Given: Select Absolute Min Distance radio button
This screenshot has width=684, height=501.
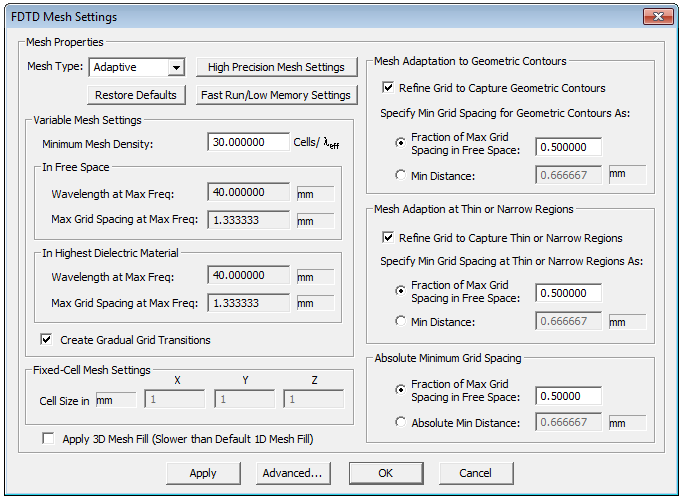Looking at the screenshot, I should coord(401,423).
